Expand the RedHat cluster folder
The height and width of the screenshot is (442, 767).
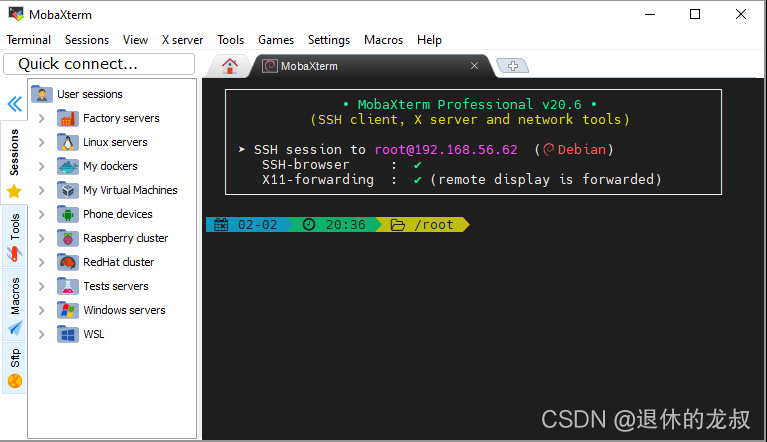[x=42, y=262]
